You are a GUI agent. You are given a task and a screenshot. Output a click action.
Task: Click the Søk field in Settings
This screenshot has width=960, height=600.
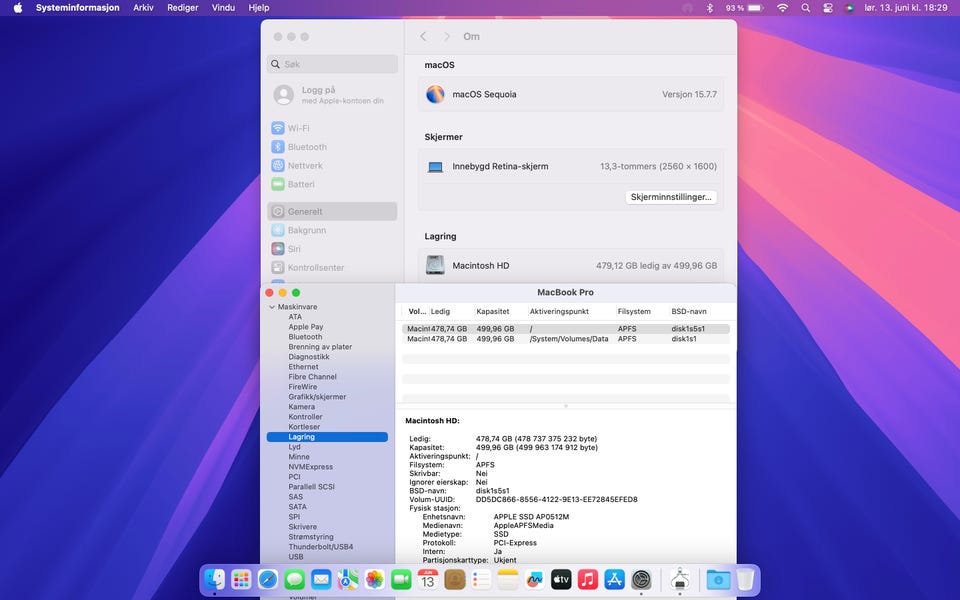[332, 64]
